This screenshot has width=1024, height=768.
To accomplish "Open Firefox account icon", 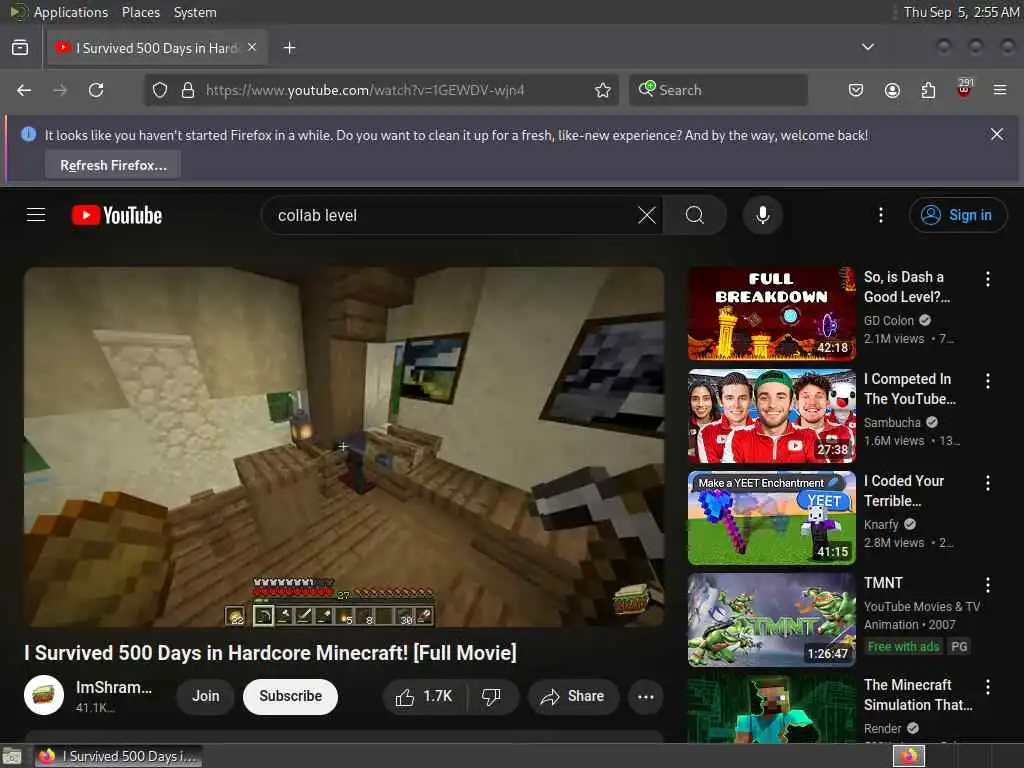I will (x=892, y=90).
